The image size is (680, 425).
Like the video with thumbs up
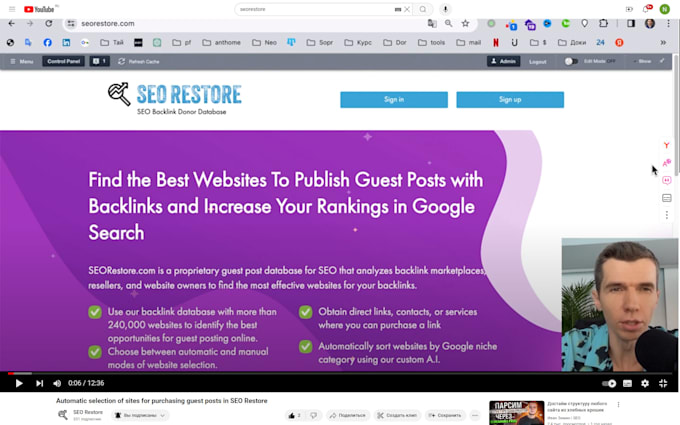294,415
